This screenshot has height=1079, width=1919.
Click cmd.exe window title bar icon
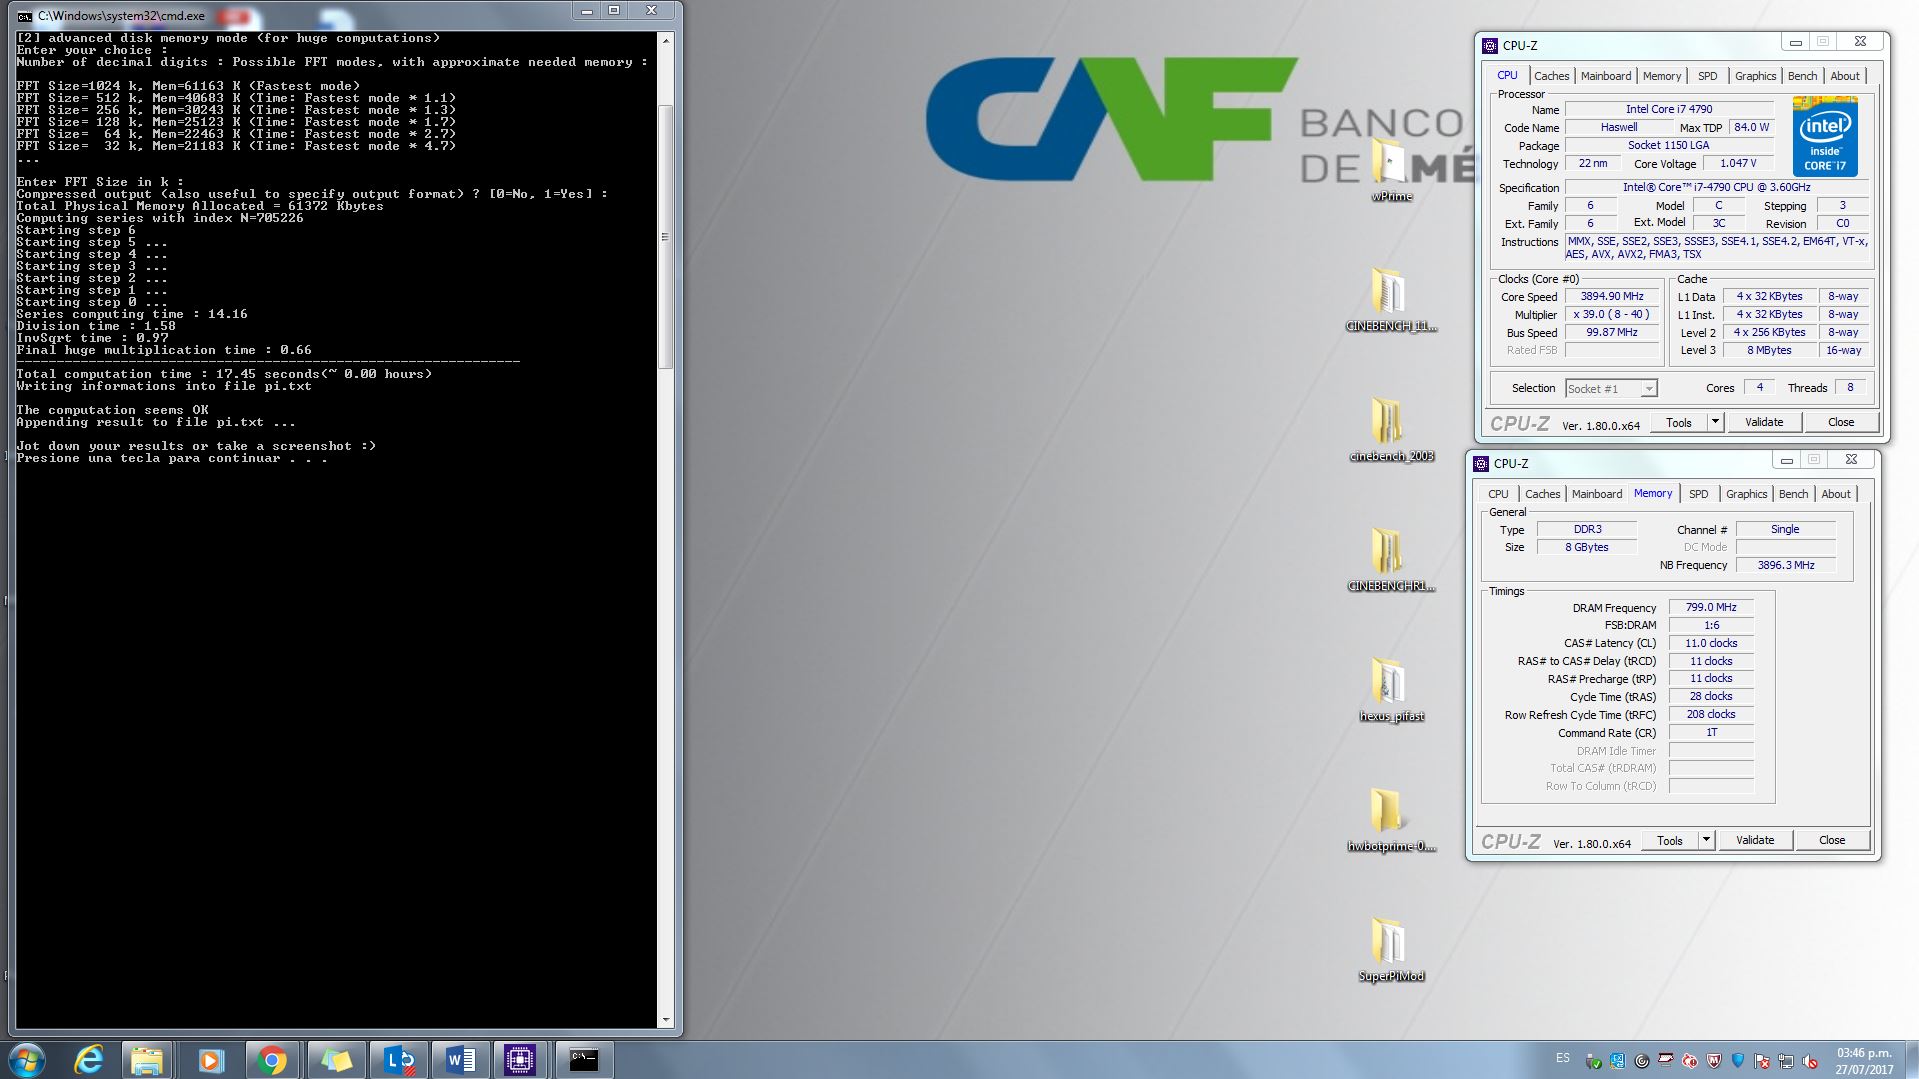pos(24,16)
